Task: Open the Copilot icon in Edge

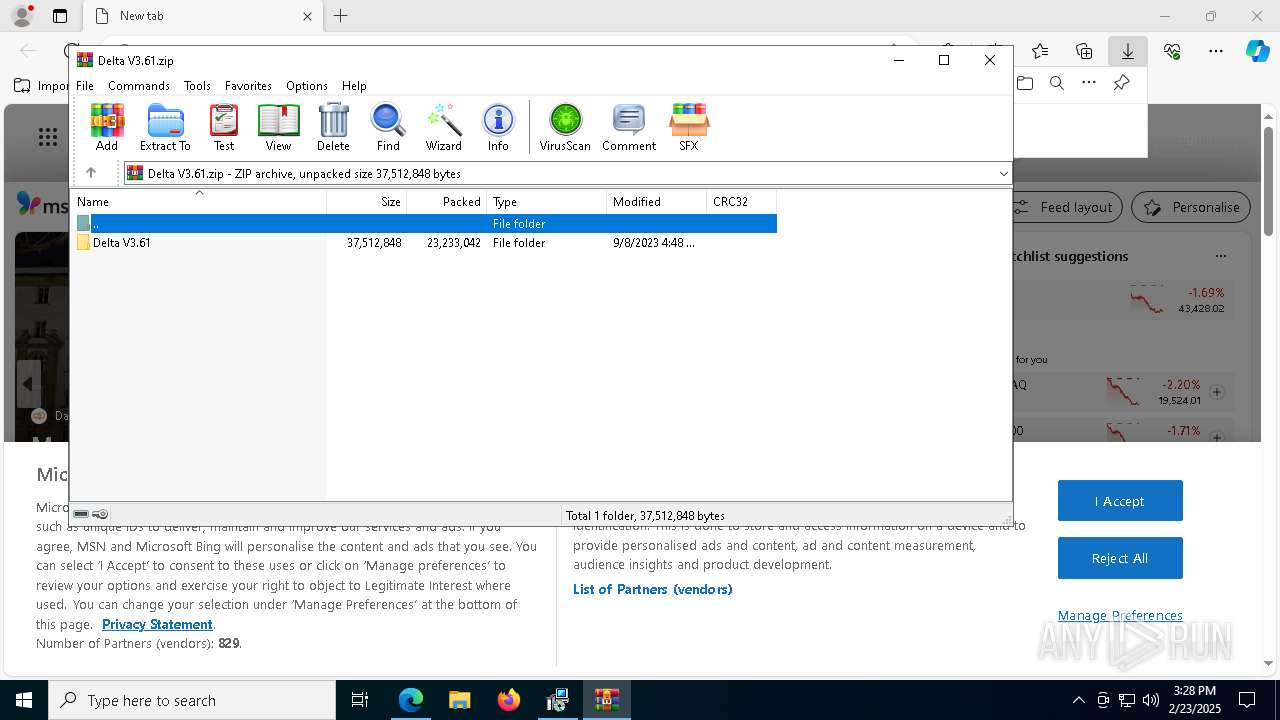Action: point(1257,51)
